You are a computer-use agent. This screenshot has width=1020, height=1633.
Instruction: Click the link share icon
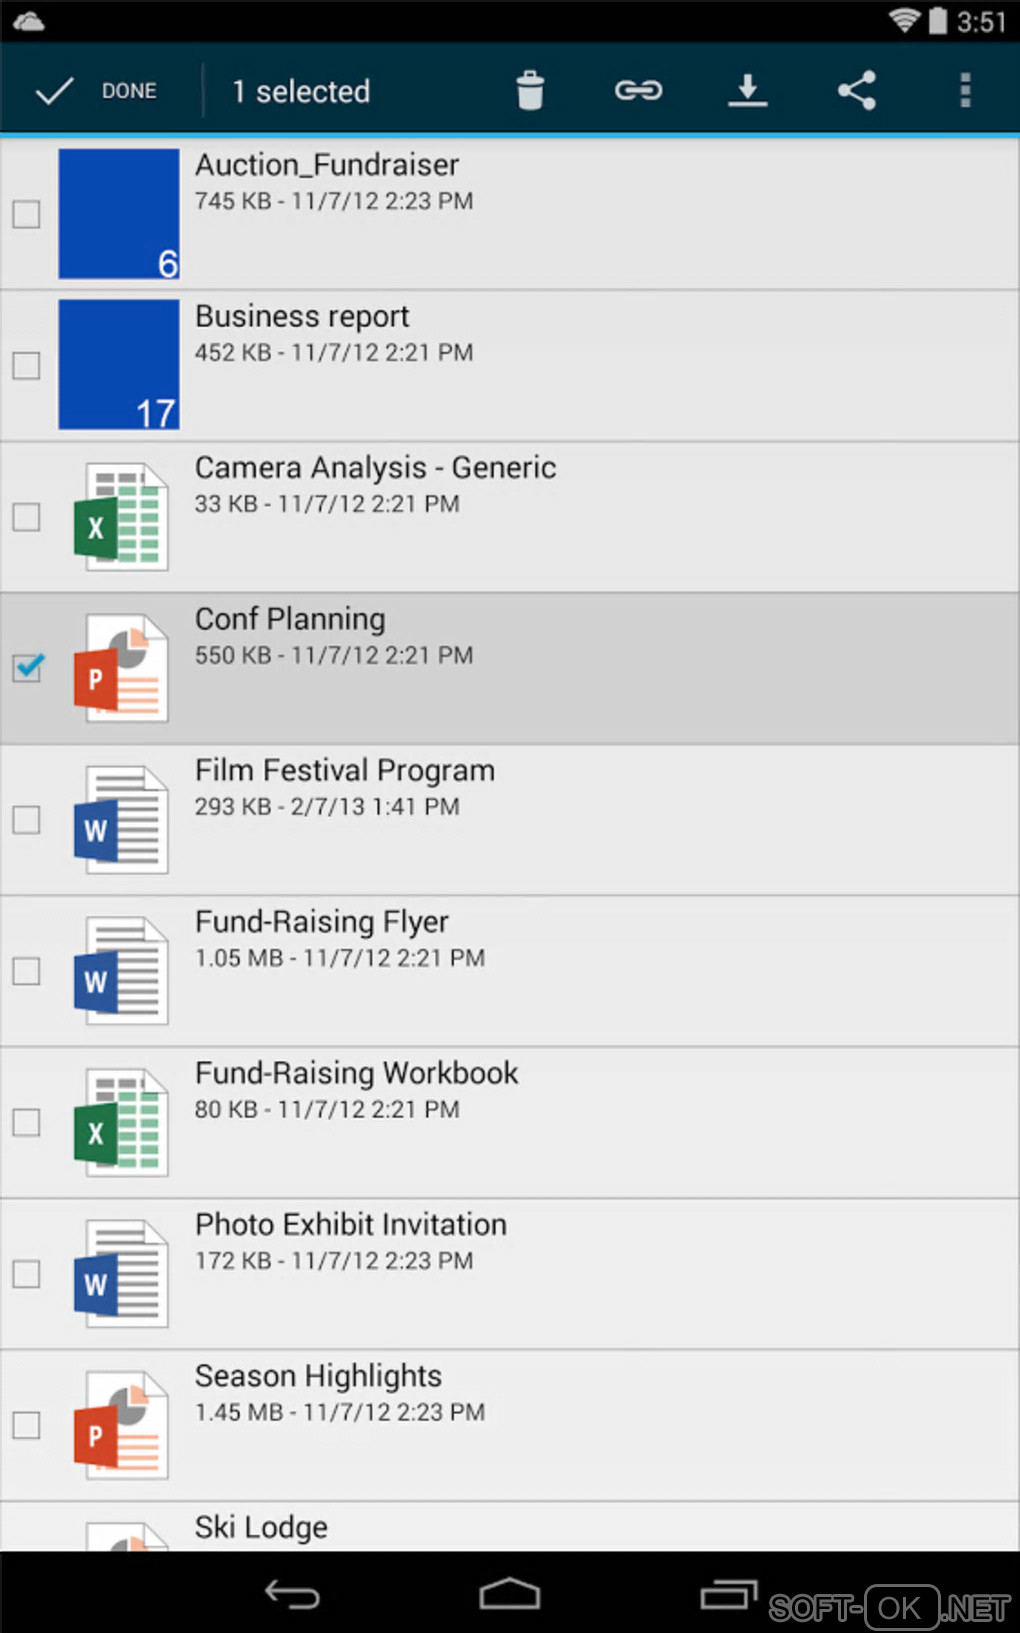coord(638,91)
